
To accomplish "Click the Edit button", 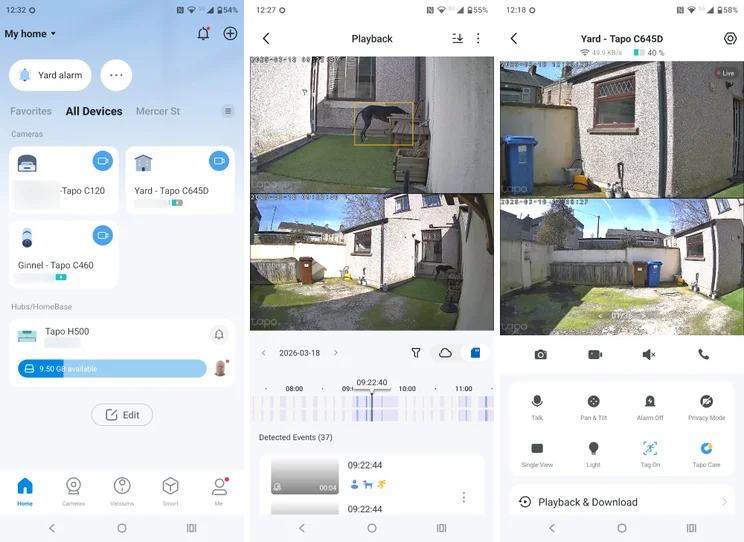I will [122, 415].
